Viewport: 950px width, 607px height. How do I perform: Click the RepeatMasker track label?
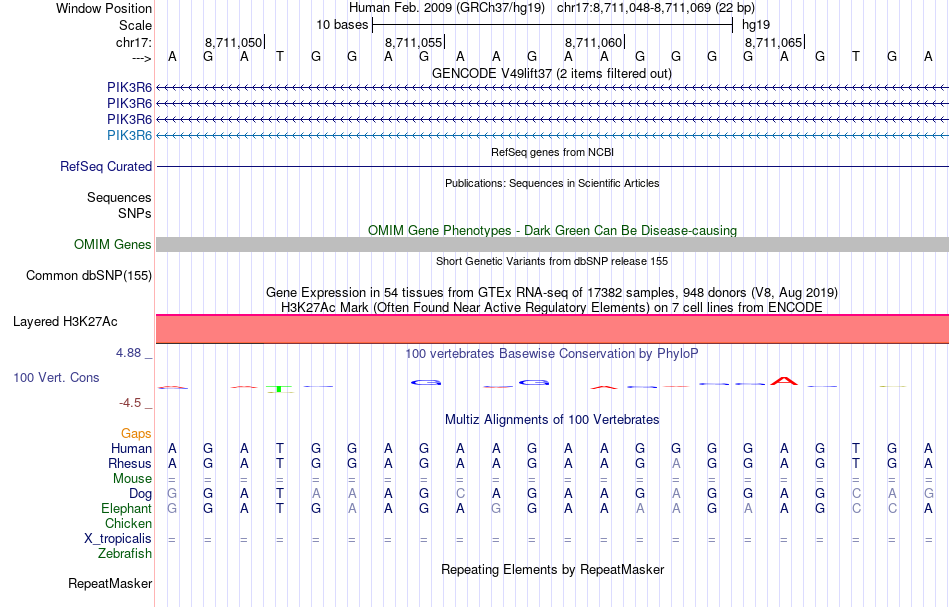click(110, 583)
